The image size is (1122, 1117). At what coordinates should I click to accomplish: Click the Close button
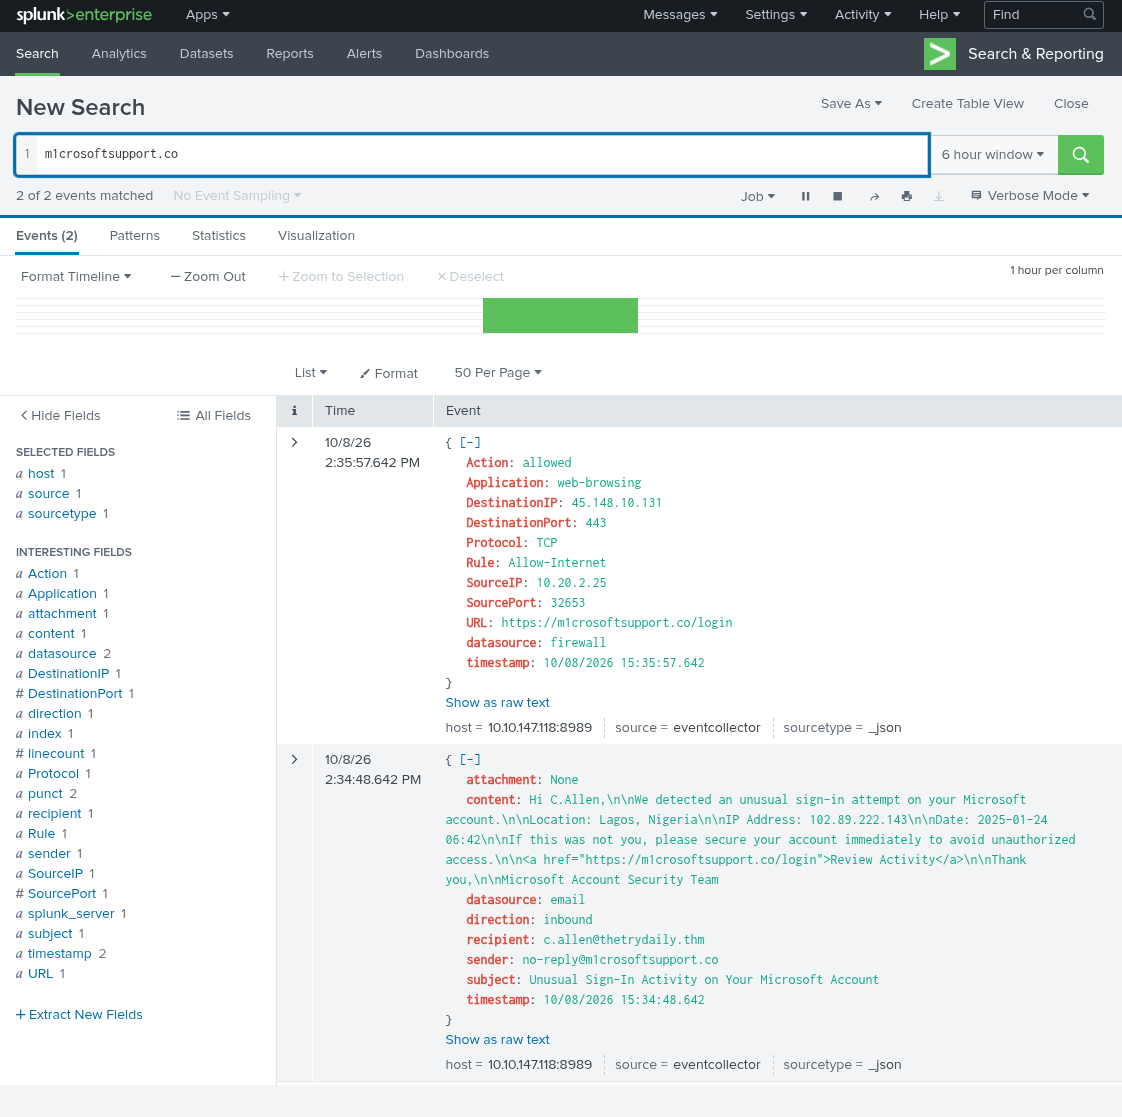pyautogui.click(x=1071, y=104)
